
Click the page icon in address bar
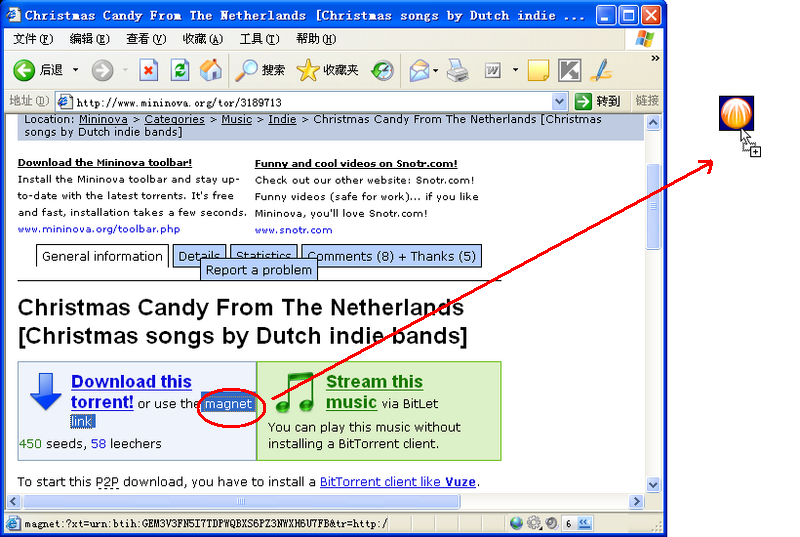pos(64,101)
